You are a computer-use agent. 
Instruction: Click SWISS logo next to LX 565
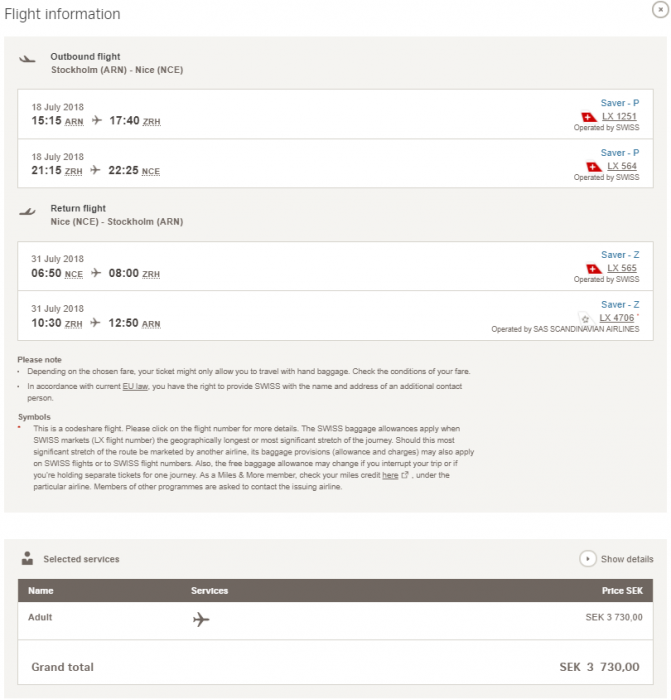coord(593,269)
